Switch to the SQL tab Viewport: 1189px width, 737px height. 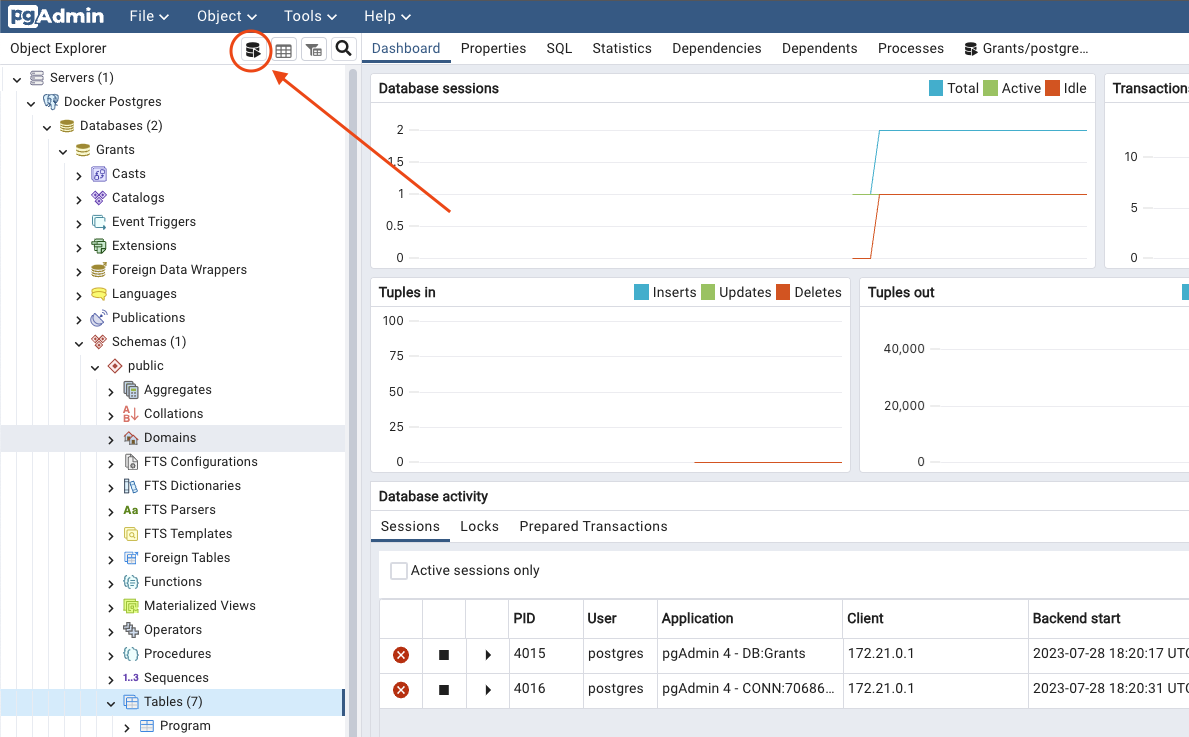coord(560,49)
